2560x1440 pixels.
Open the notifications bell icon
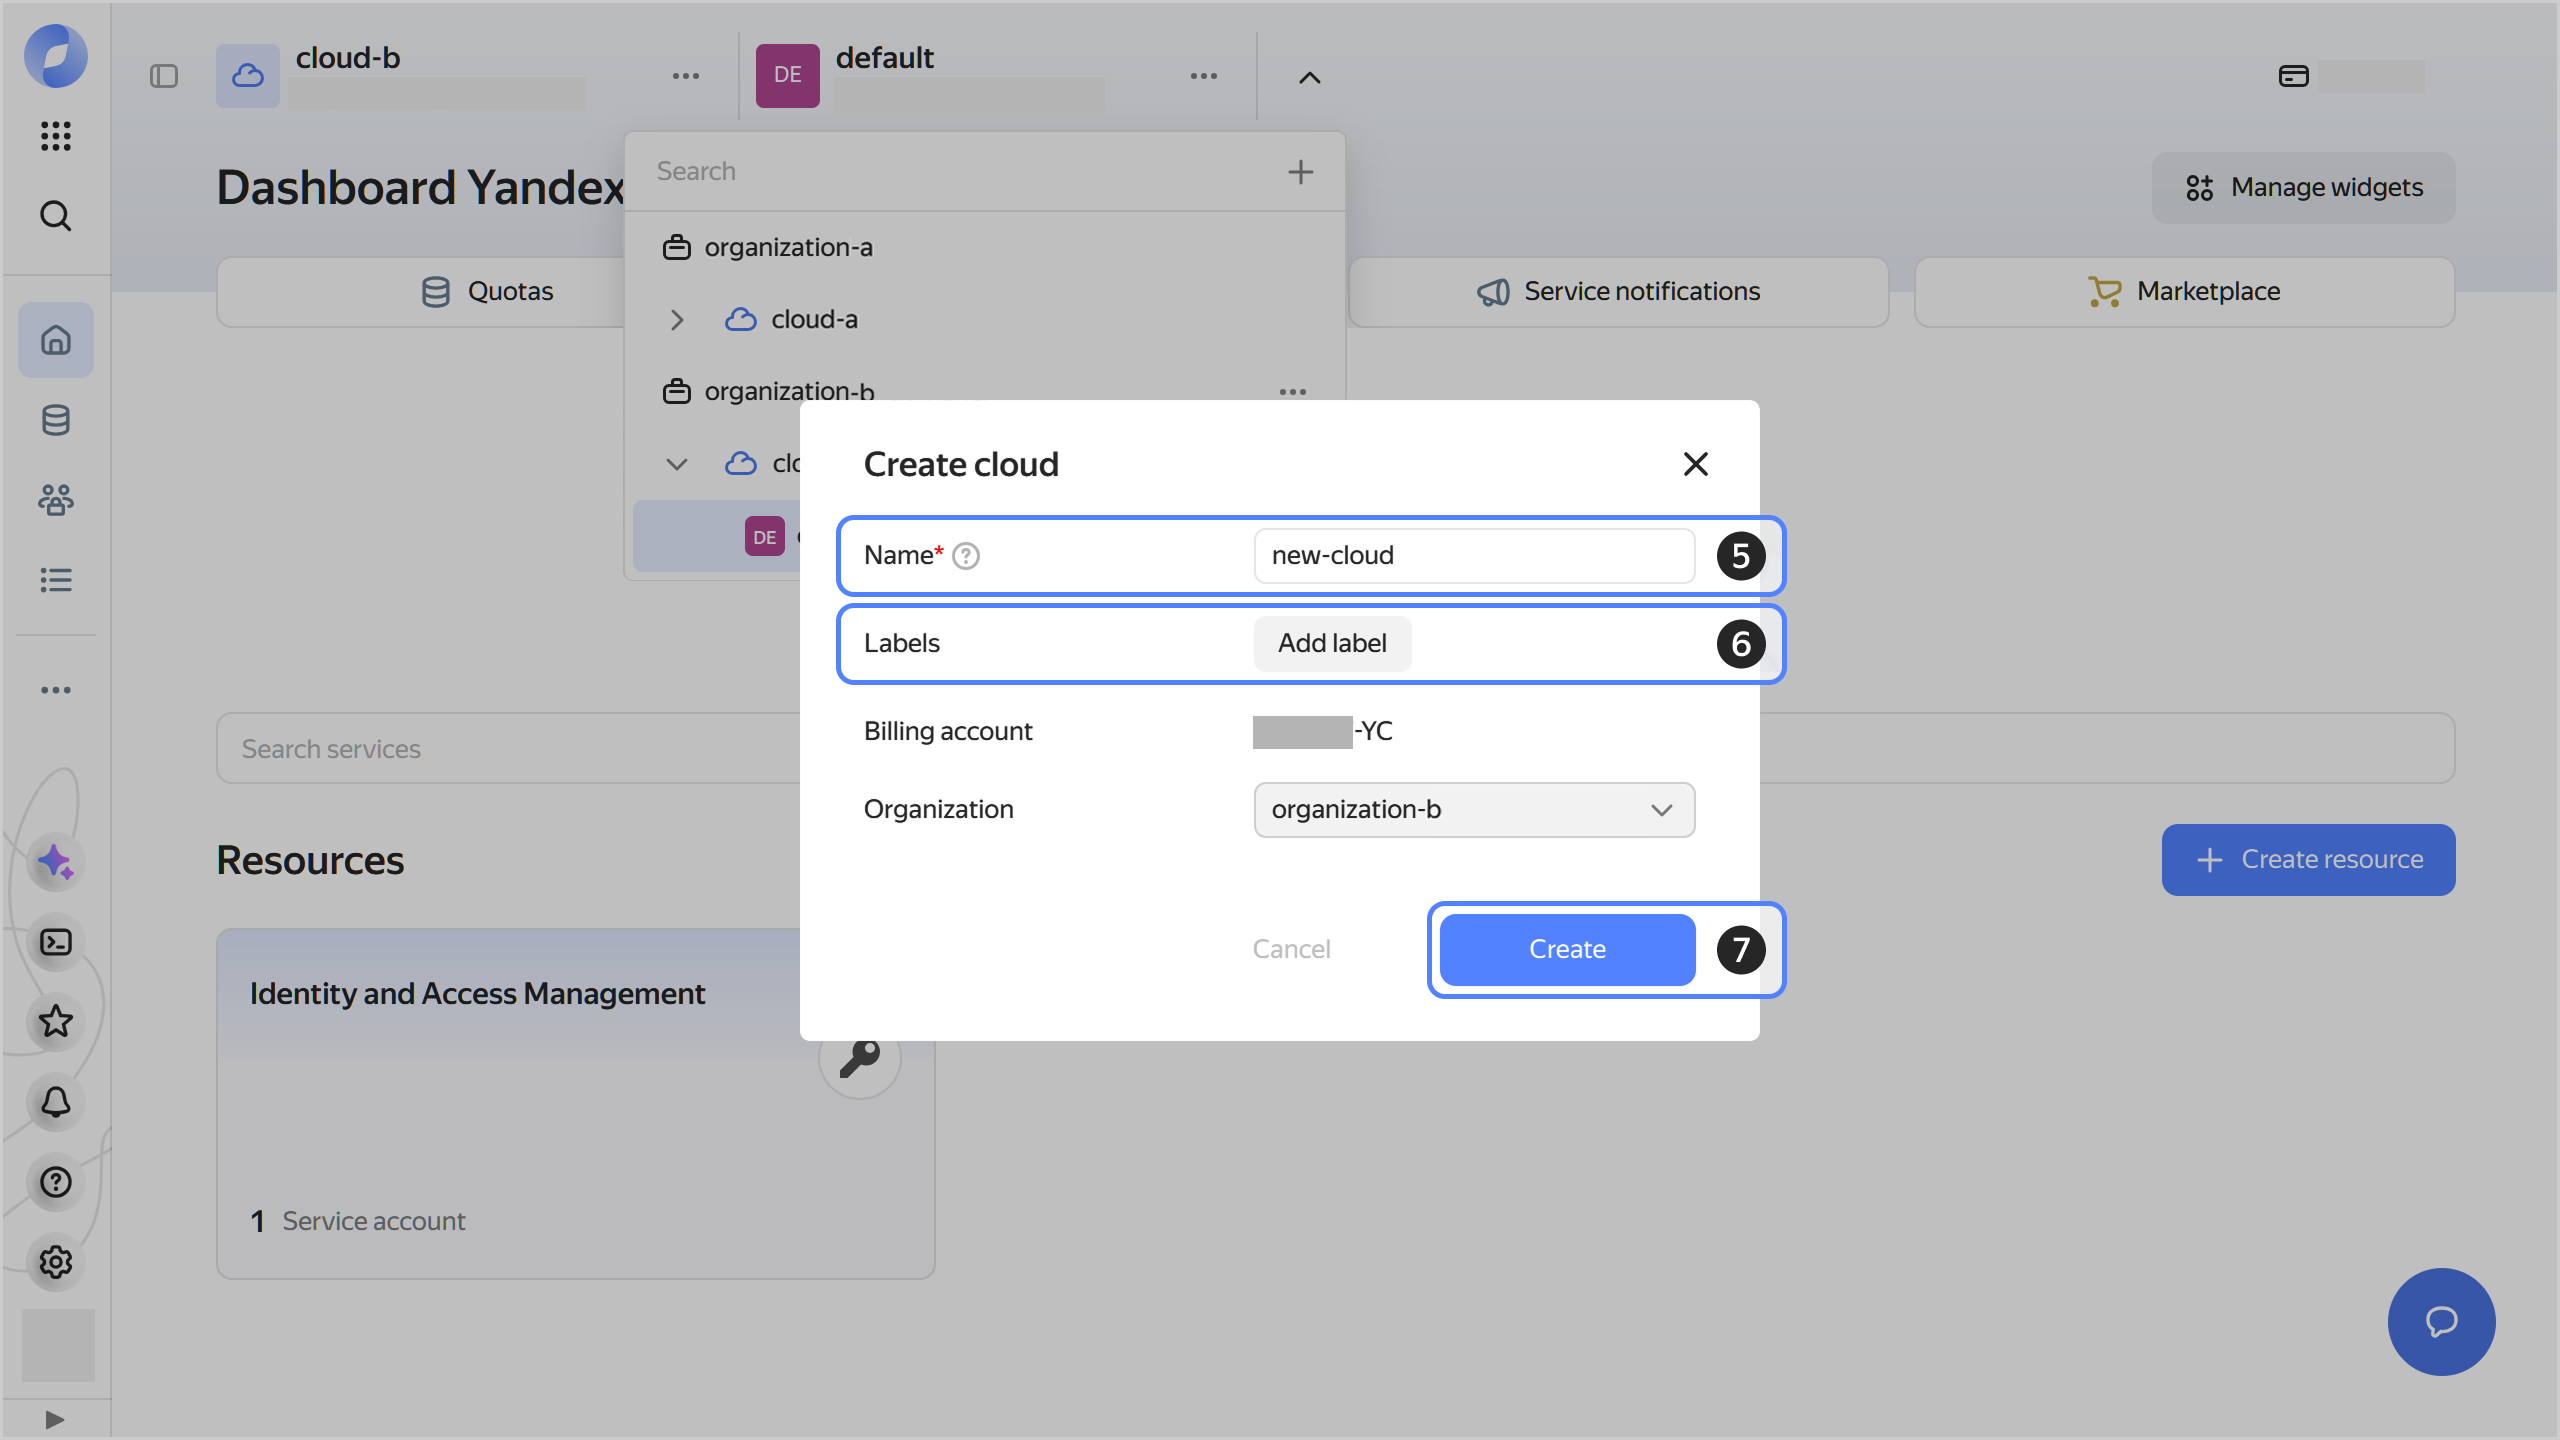click(x=56, y=1102)
